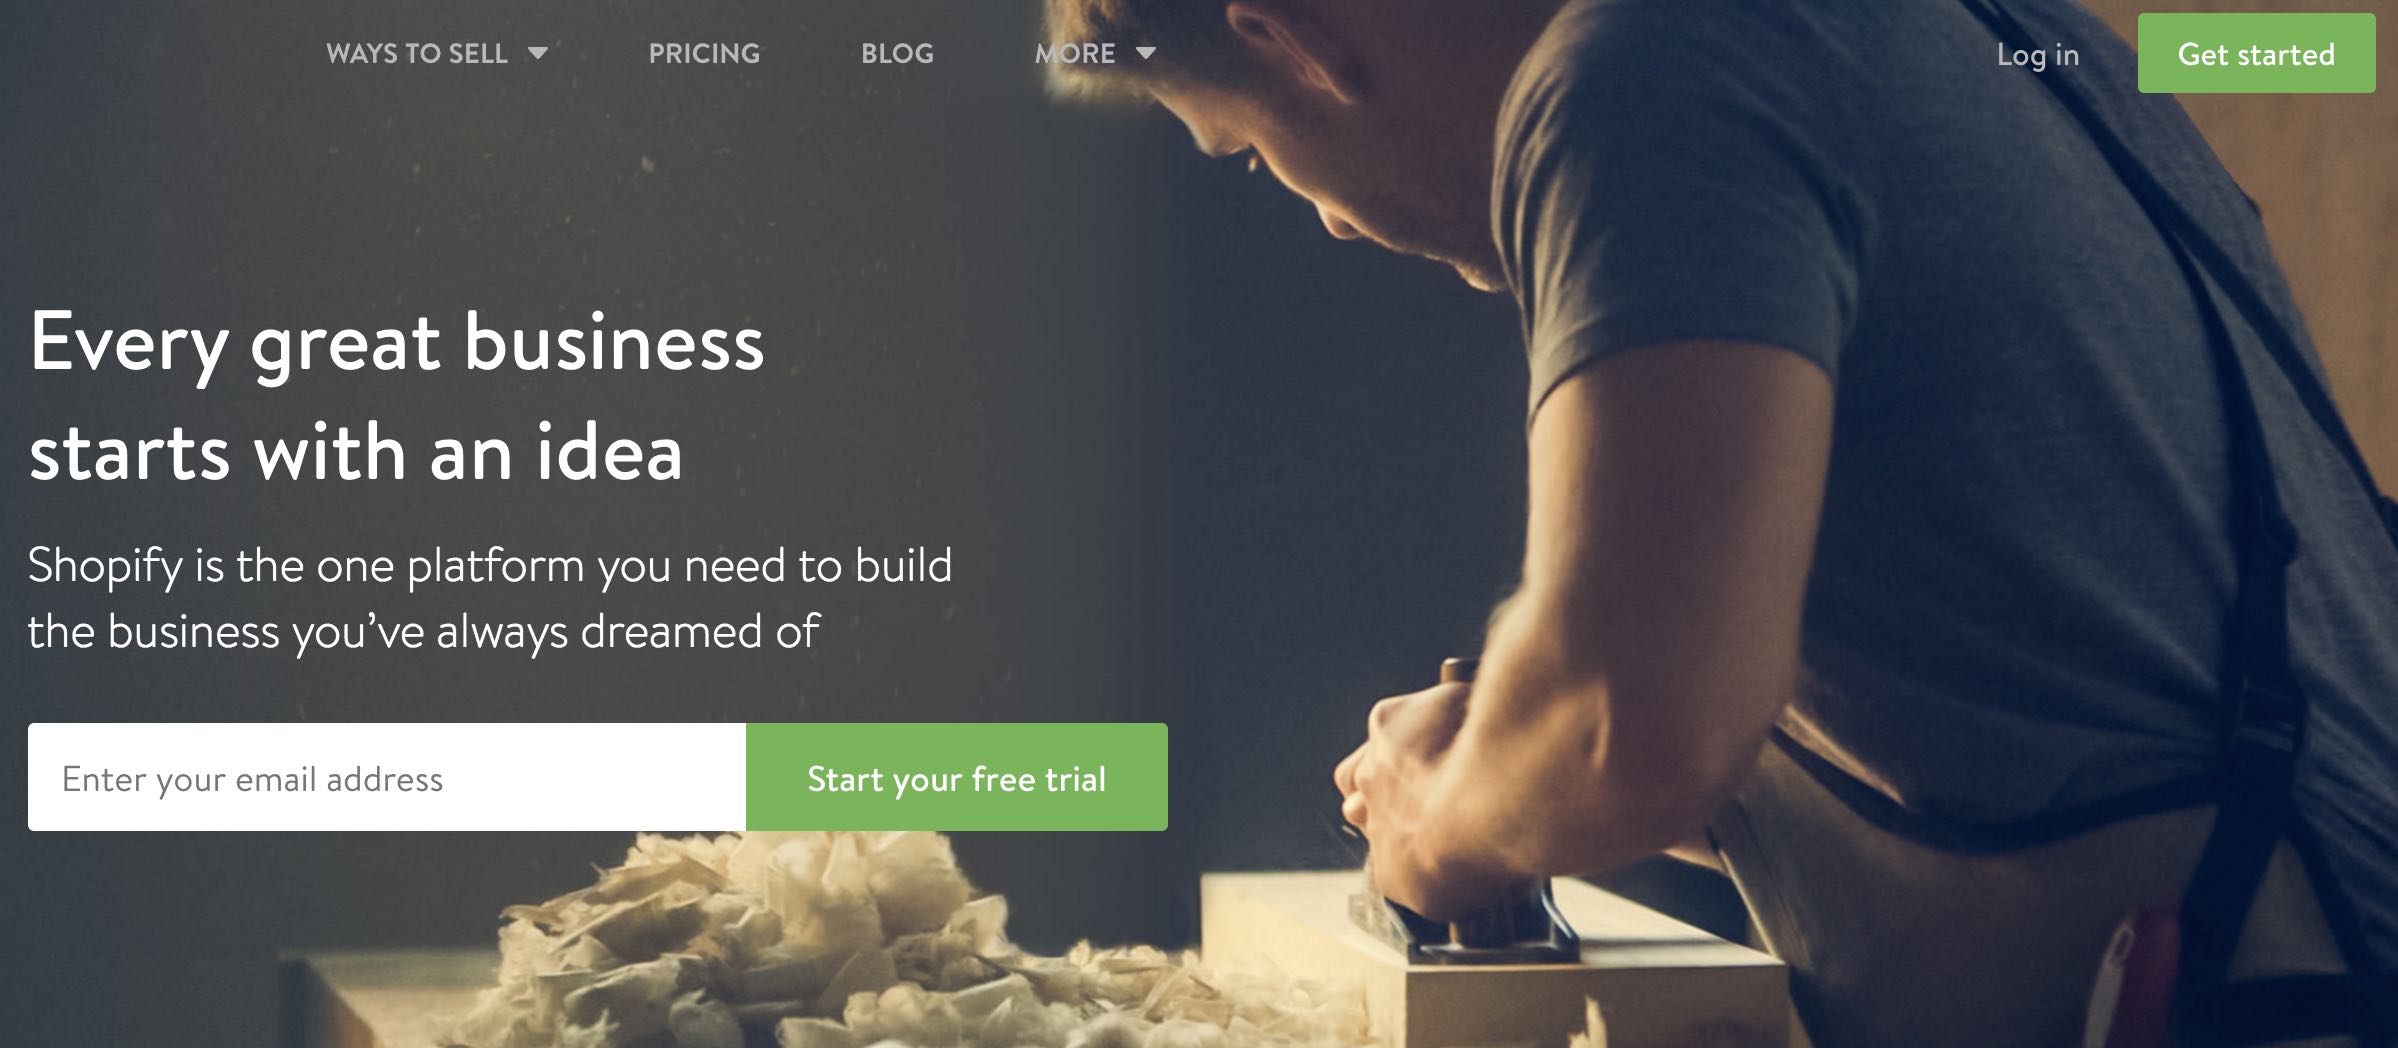The width and height of the screenshot is (2398, 1048).
Task: Click the Log in link
Action: [x=2037, y=55]
